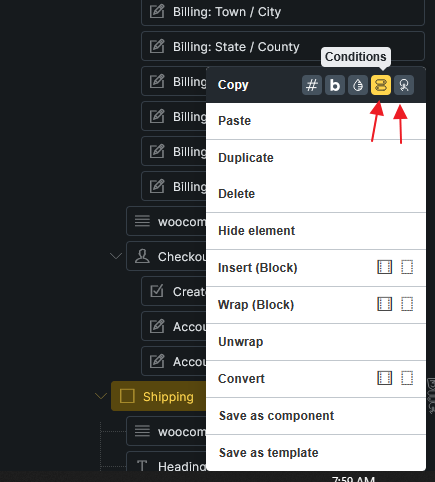Select the Billing: State / County field

pos(283,46)
